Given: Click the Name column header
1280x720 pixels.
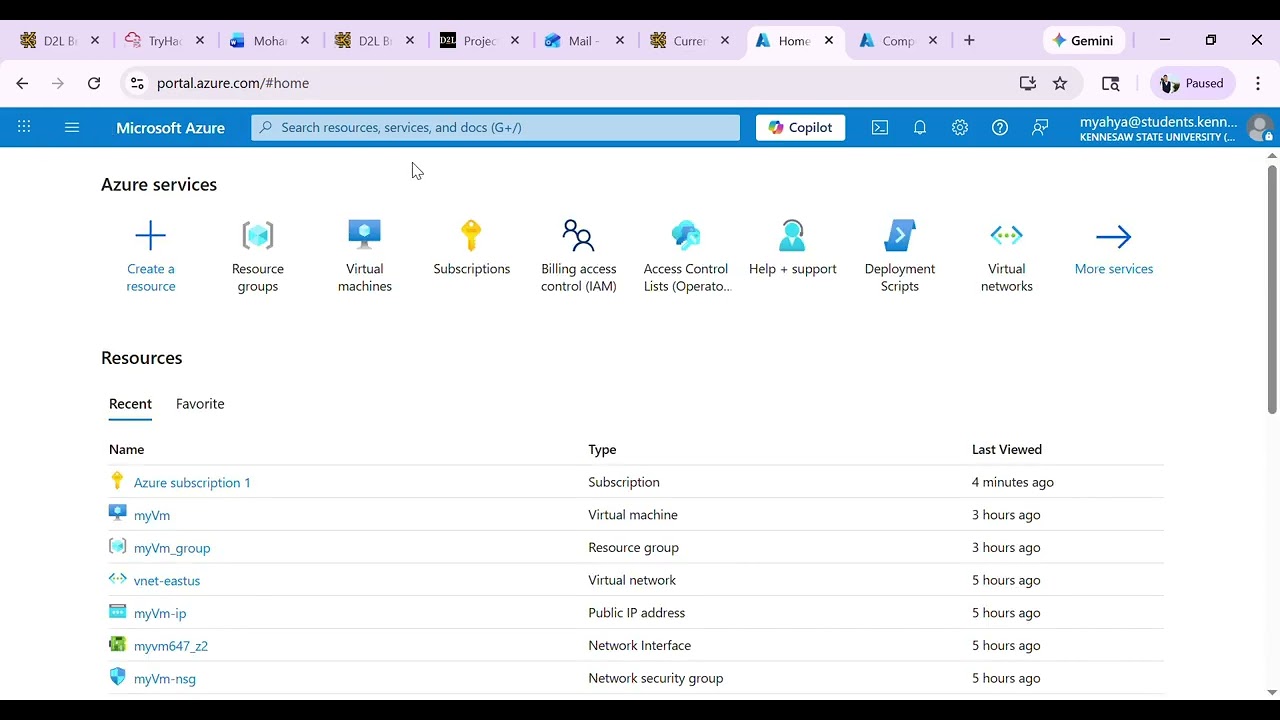Looking at the screenshot, I should pyautogui.click(x=127, y=449).
